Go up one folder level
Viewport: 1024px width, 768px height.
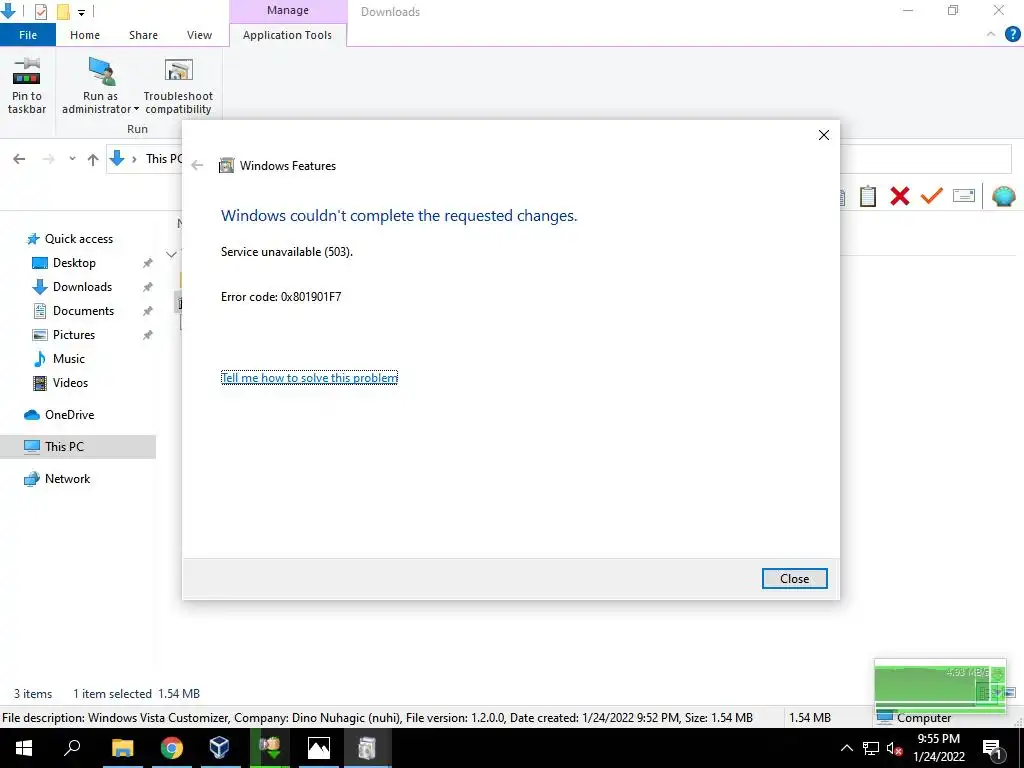[x=93, y=159]
